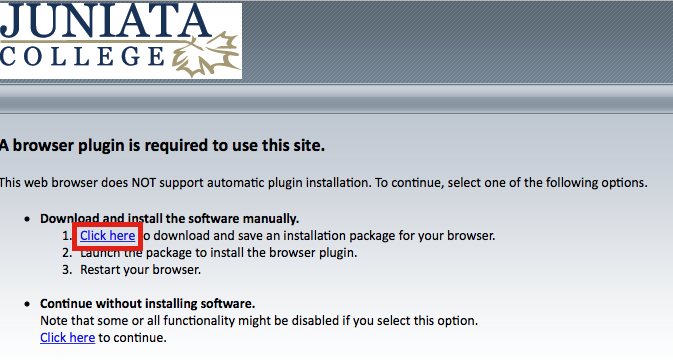673x360 pixels.
Task: Click the maple leaf emblem in logo
Action: coord(206,55)
